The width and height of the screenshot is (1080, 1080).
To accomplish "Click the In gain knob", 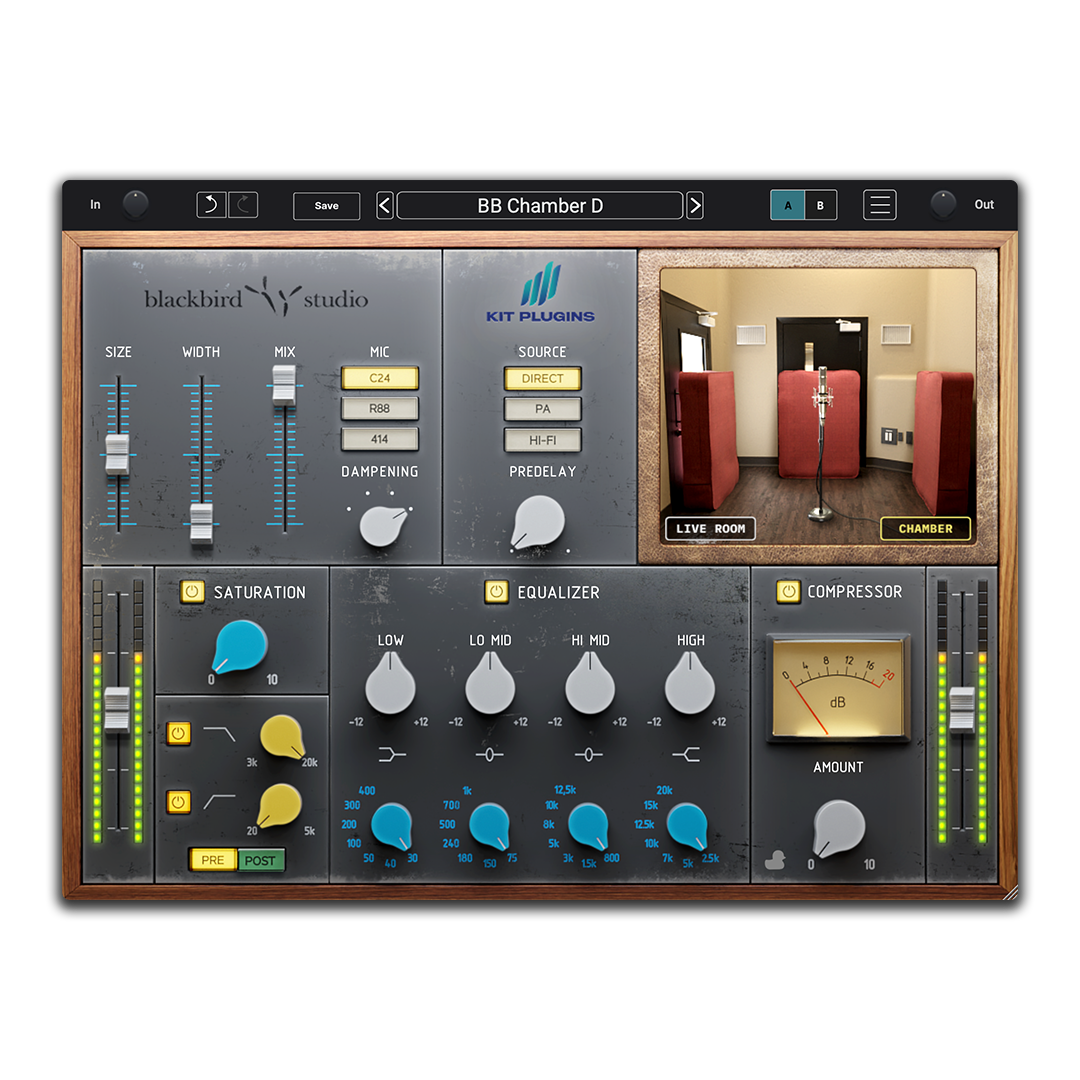I will click(x=135, y=205).
